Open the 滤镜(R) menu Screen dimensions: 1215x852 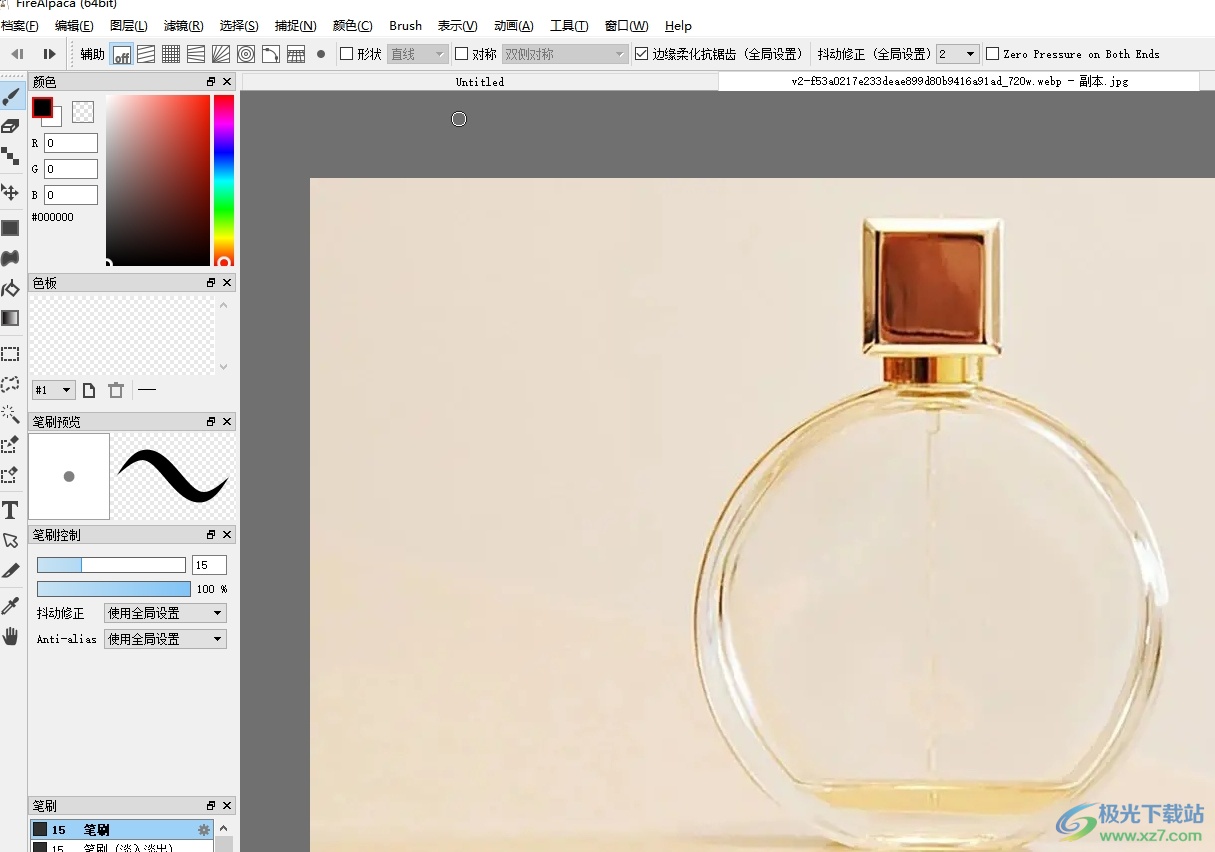[183, 26]
